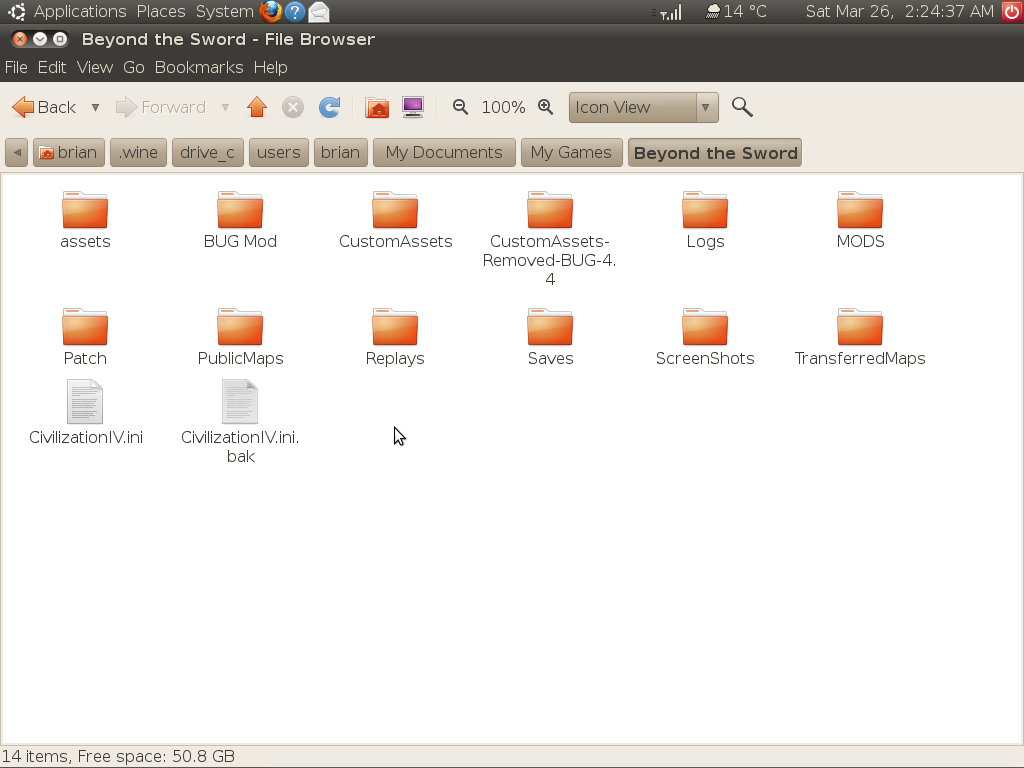Viewport: 1024px width, 768px height.
Task: Zoom in the icon view
Action: (x=545, y=107)
